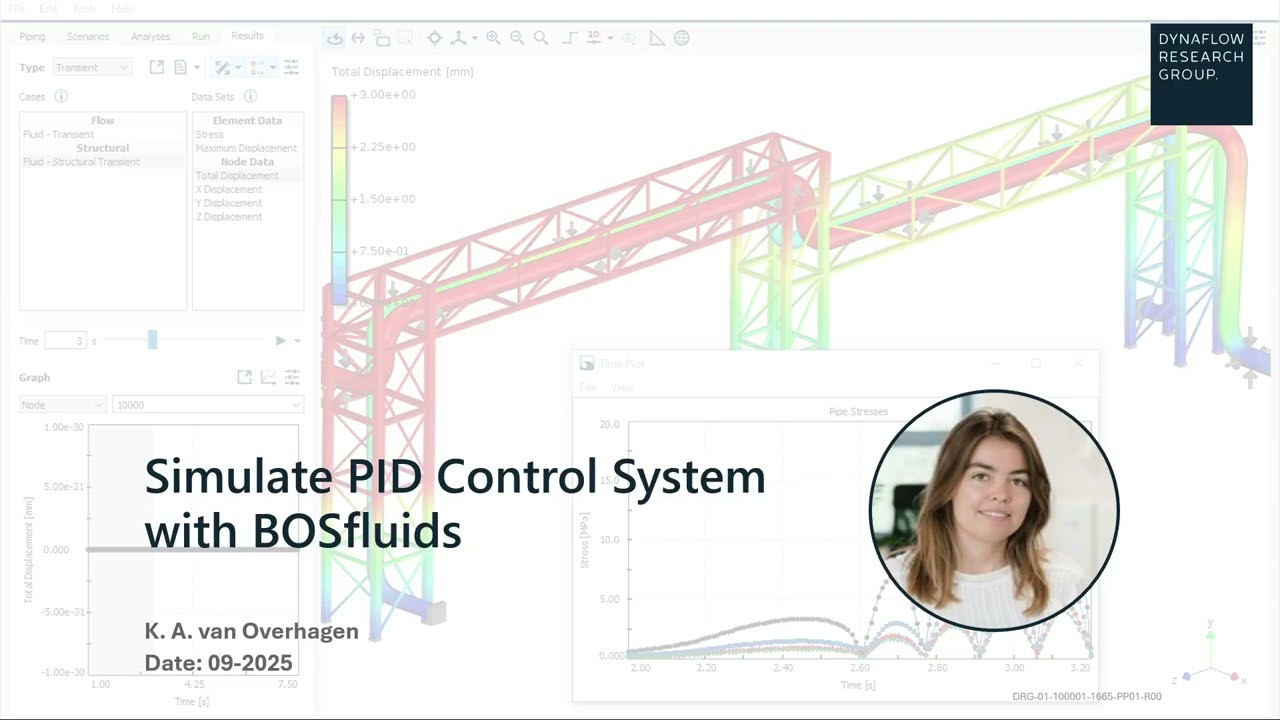Switch to the Results tab
This screenshot has width=1280, height=720.
[x=248, y=36]
